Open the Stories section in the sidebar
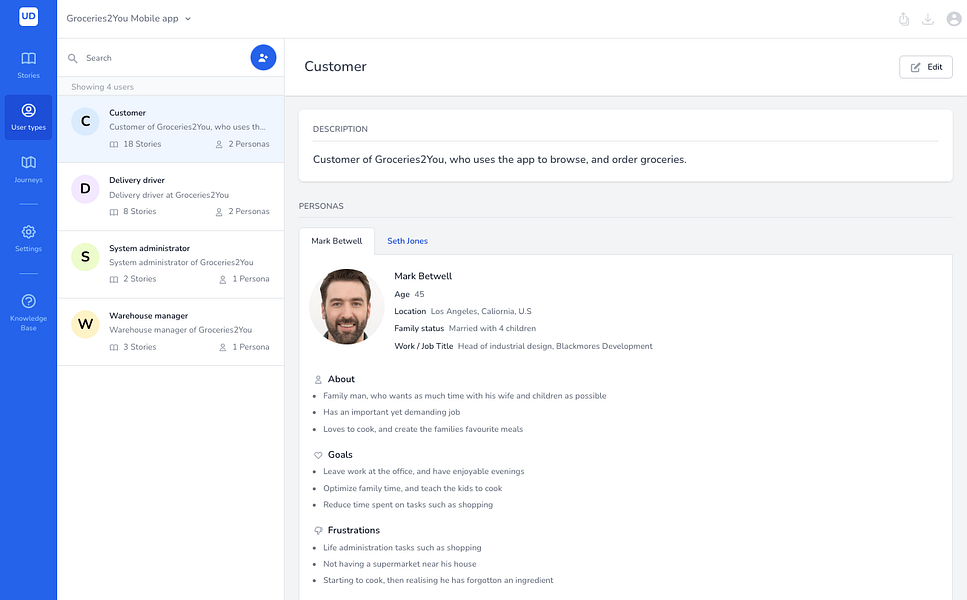 (28, 62)
